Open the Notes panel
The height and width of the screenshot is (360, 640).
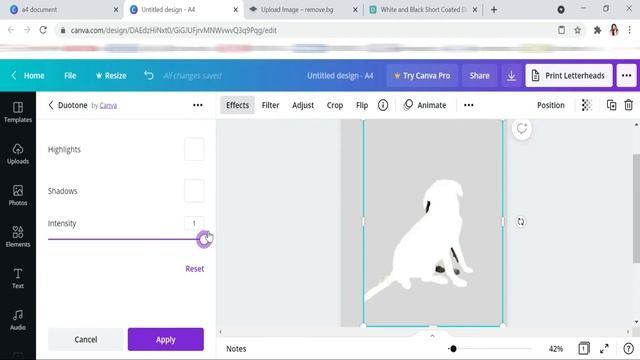click(236, 349)
